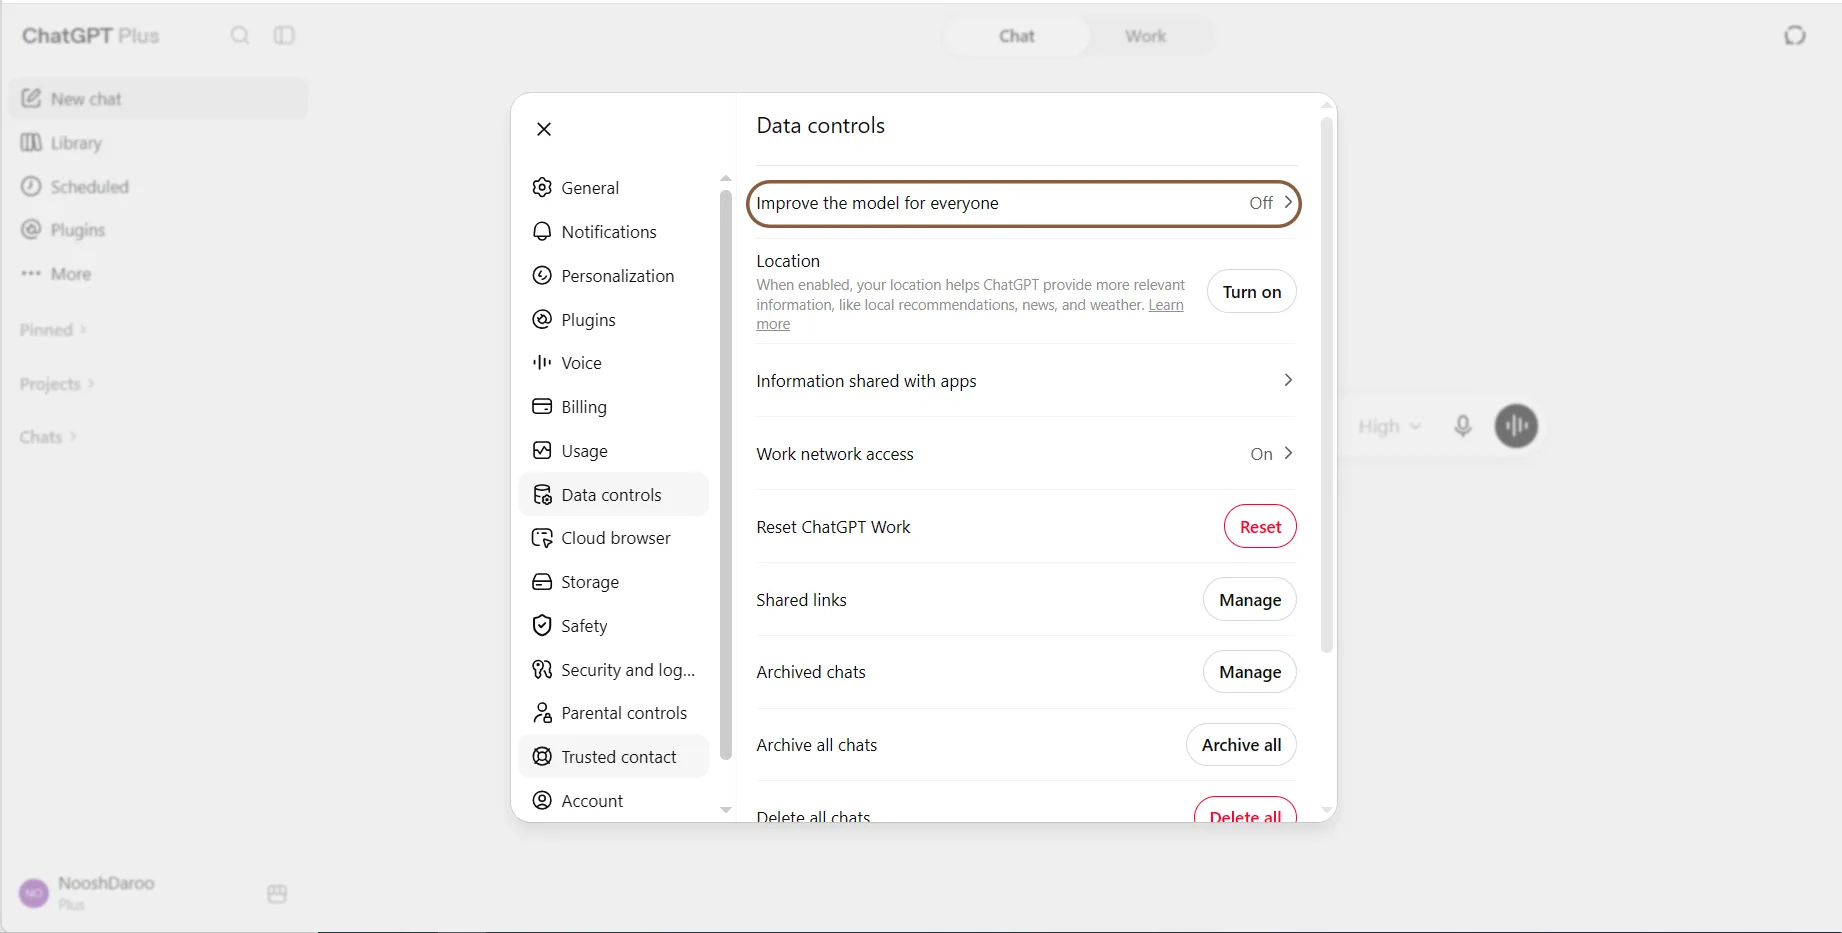The height and width of the screenshot is (933, 1842).
Task: Click the microphone dictation icon
Action: point(1462,426)
